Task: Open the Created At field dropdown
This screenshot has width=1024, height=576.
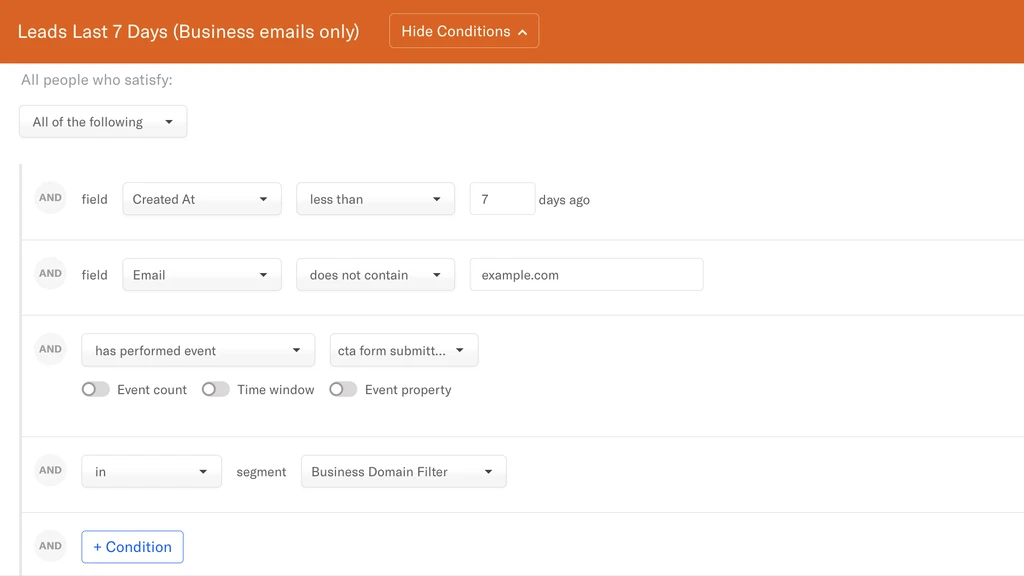Action: coord(202,199)
